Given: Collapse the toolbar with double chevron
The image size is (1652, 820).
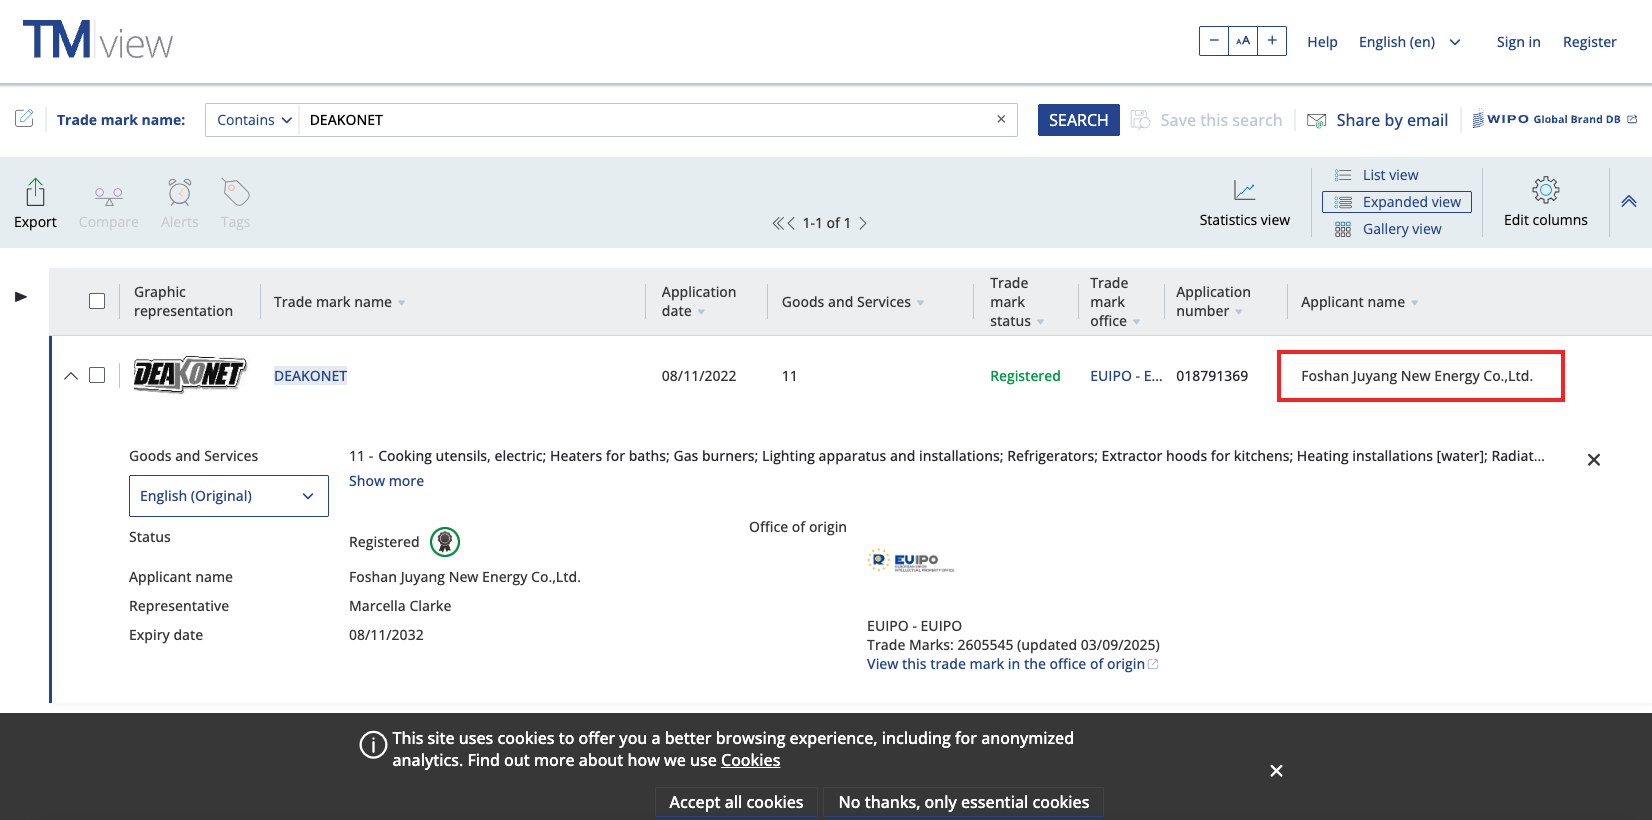Looking at the screenshot, I should click(x=1629, y=201).
